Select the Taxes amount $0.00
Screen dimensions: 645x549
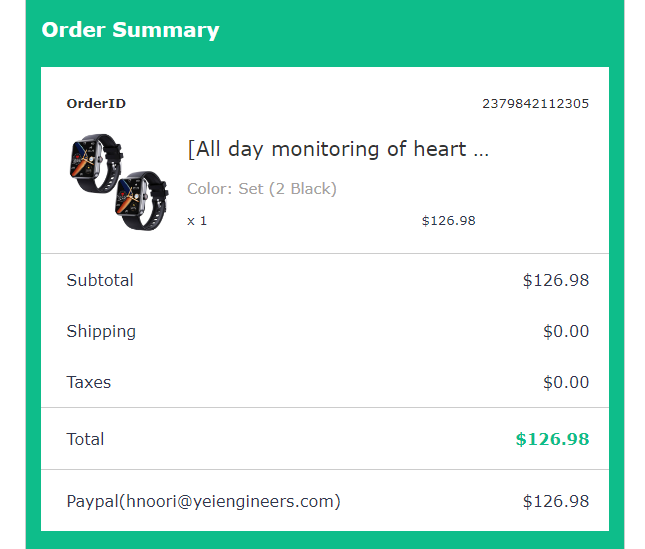566,382
